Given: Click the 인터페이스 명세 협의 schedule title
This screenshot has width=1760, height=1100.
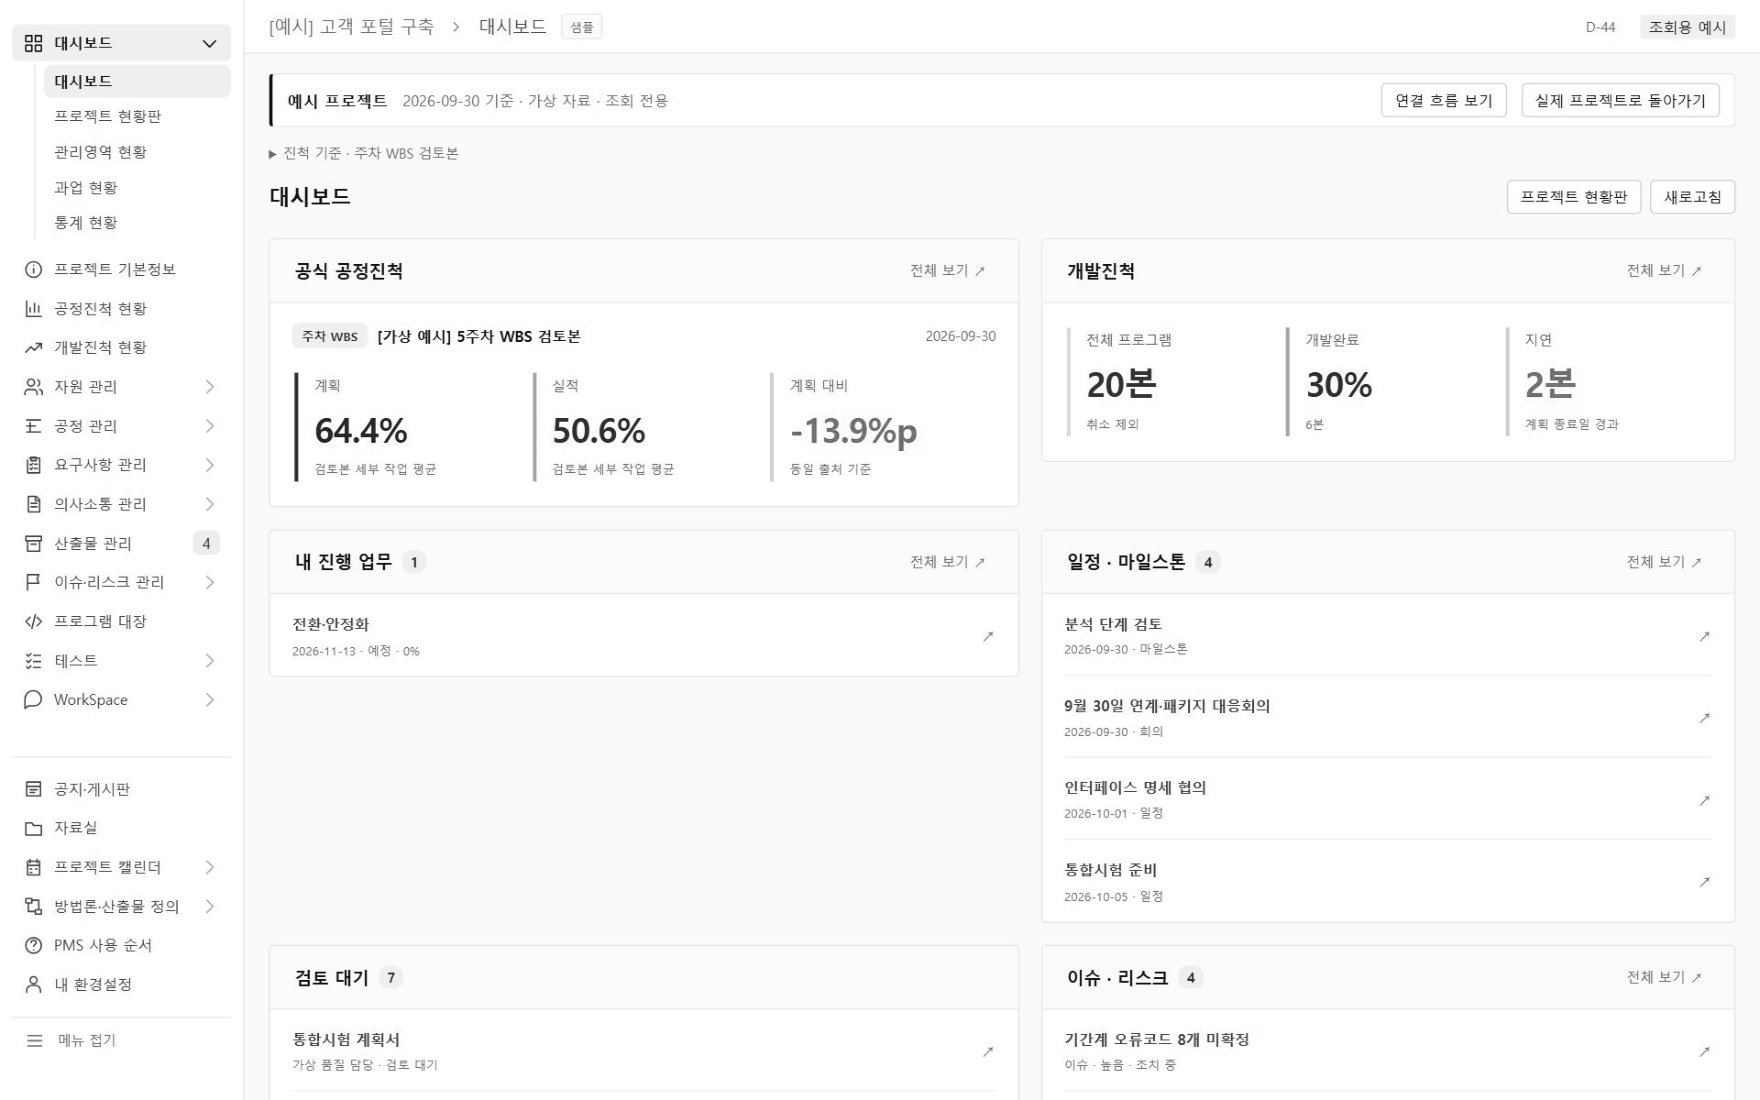Looking at the screenshot, I should 1135,788.
